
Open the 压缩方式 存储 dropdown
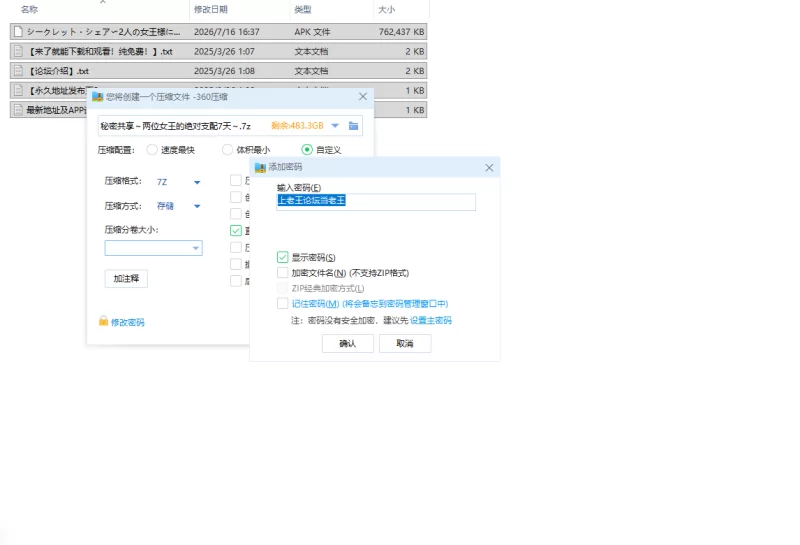pos(197,206)
